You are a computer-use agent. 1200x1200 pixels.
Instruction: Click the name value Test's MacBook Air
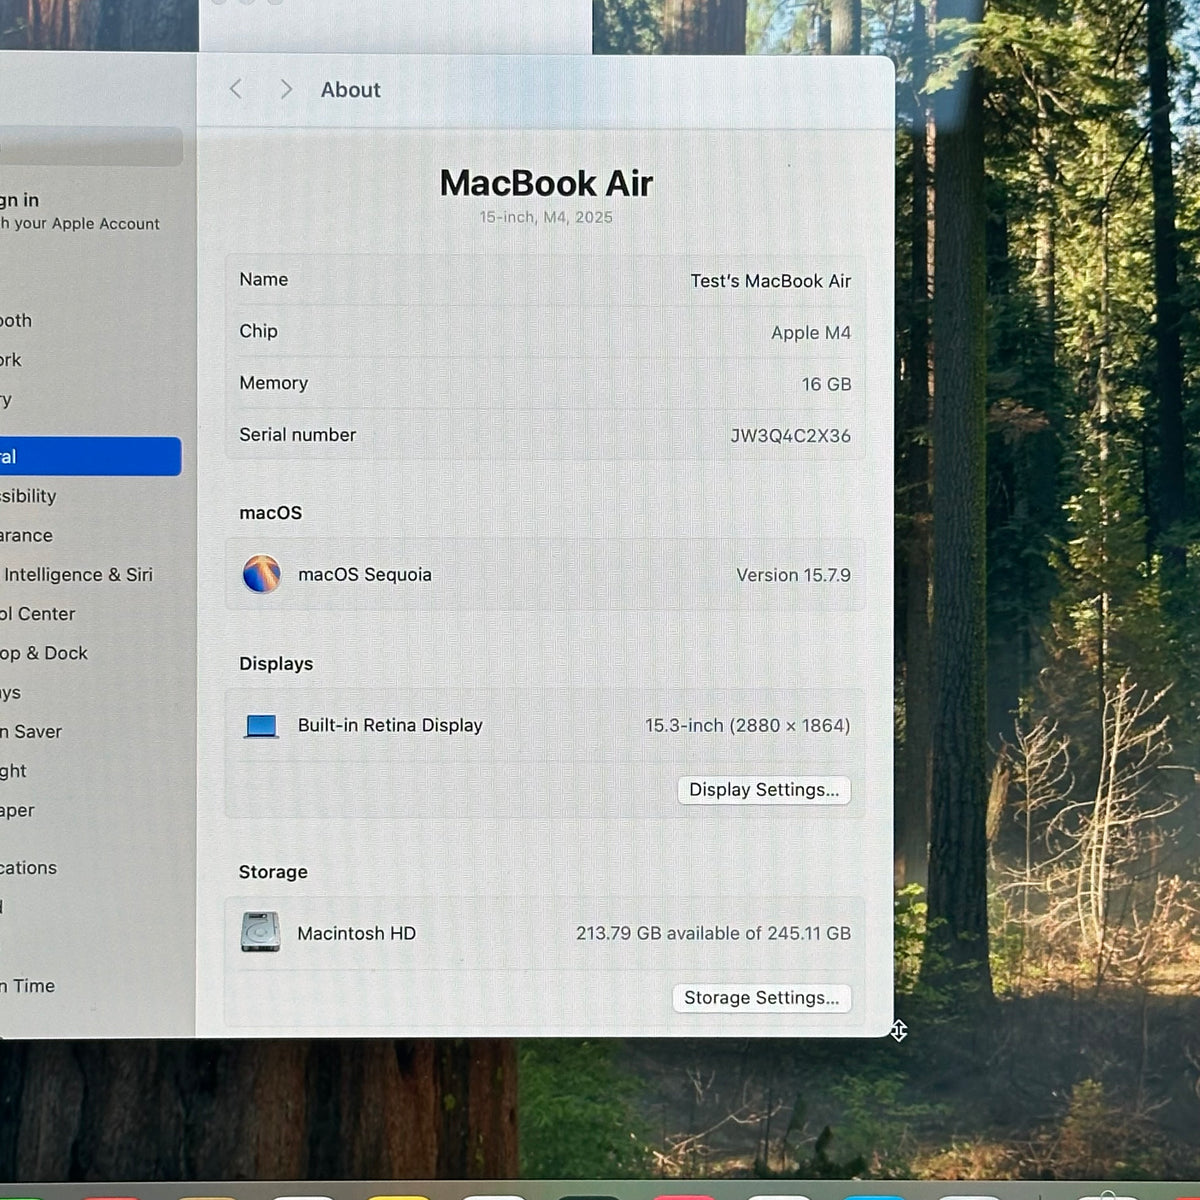coord(770,281)
